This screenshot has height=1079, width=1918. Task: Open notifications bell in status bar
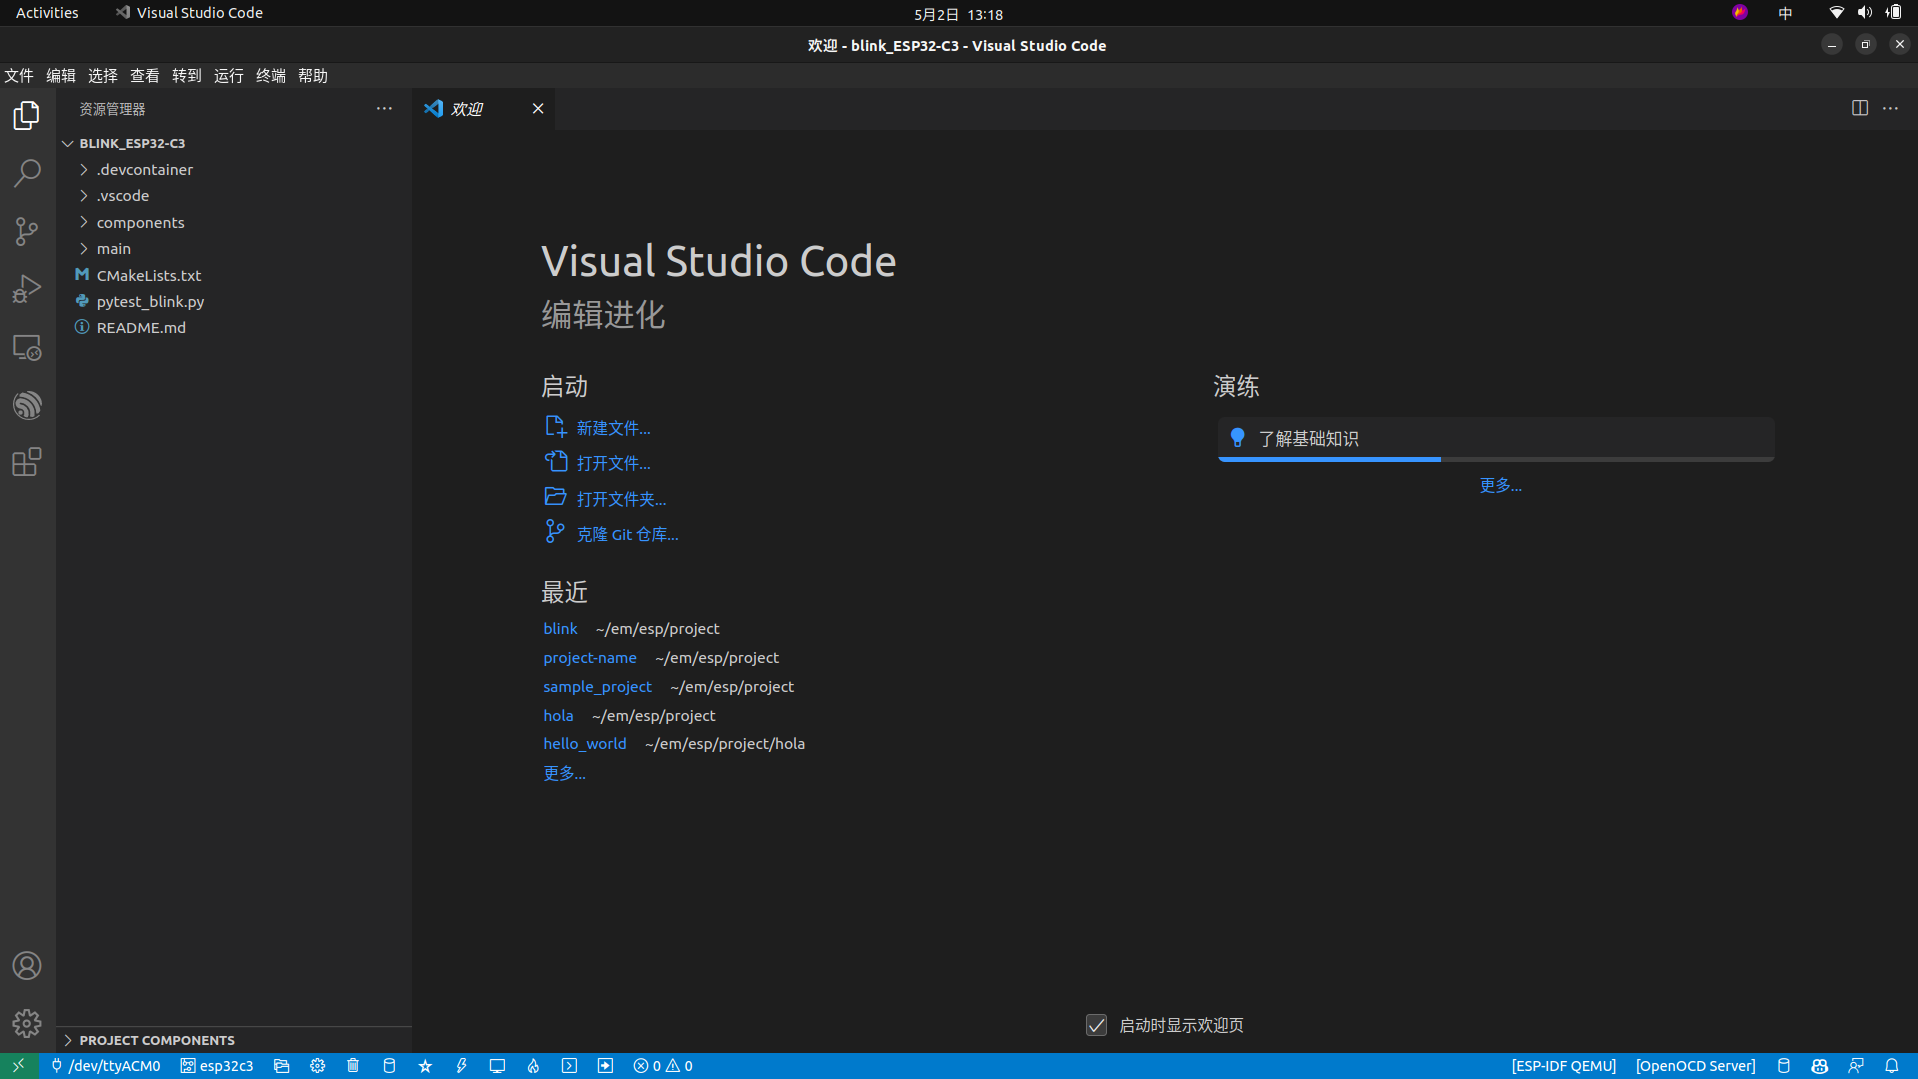[x=1892, y=1066]
